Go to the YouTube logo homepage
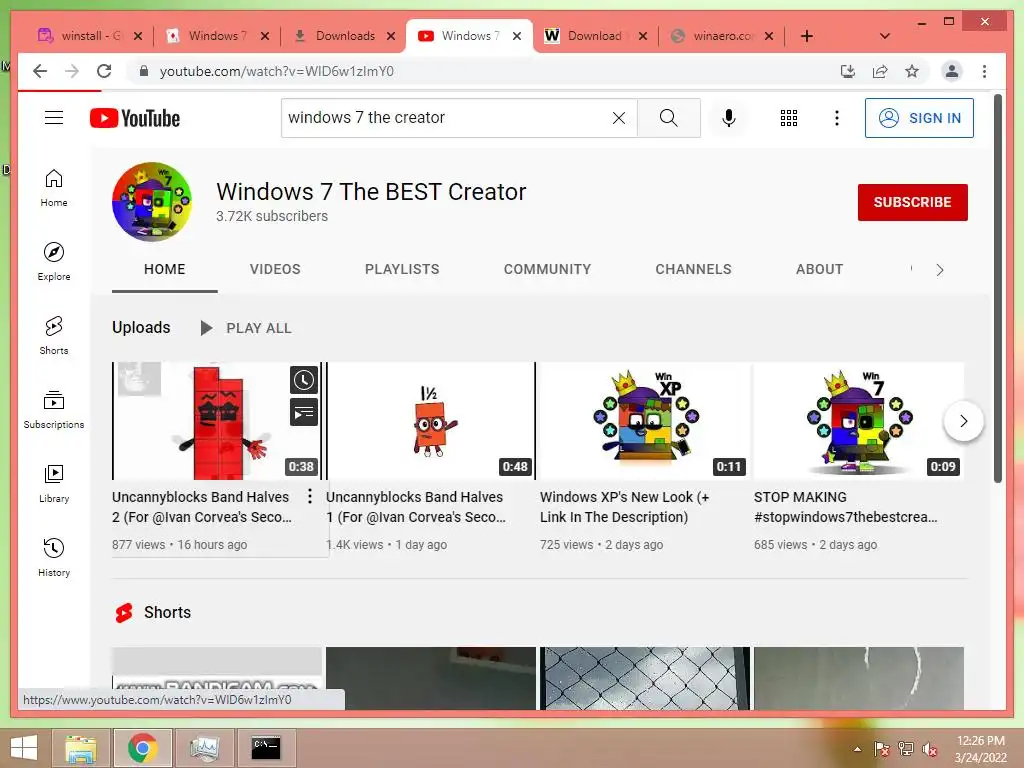Screen dimensions: 1024x768 [x=135, y=118]
